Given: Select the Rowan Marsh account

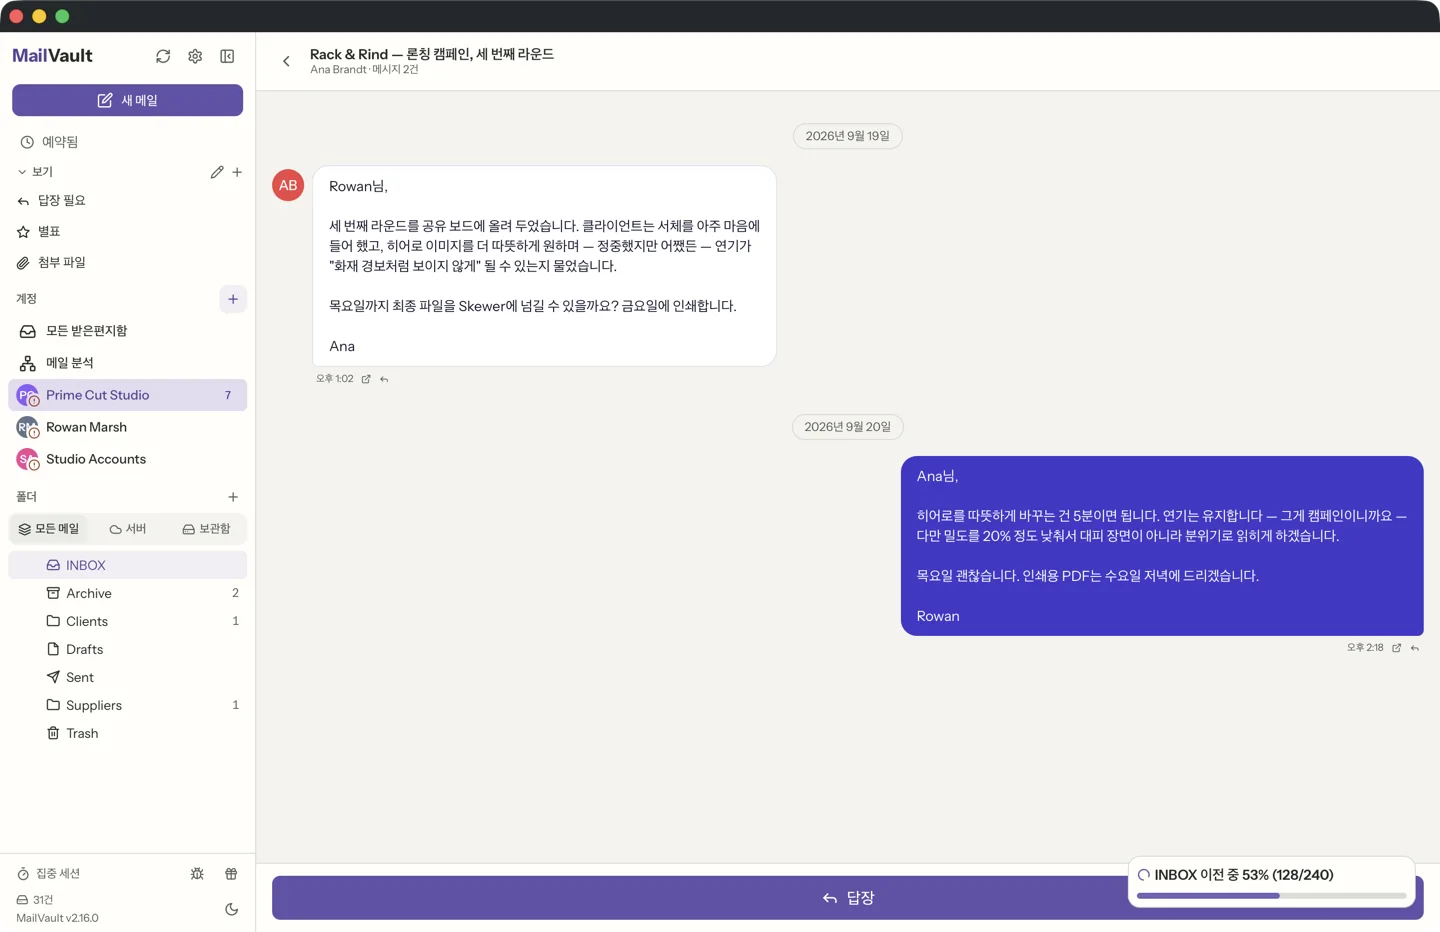Looking at the screenshot, I should pos(128,427).
